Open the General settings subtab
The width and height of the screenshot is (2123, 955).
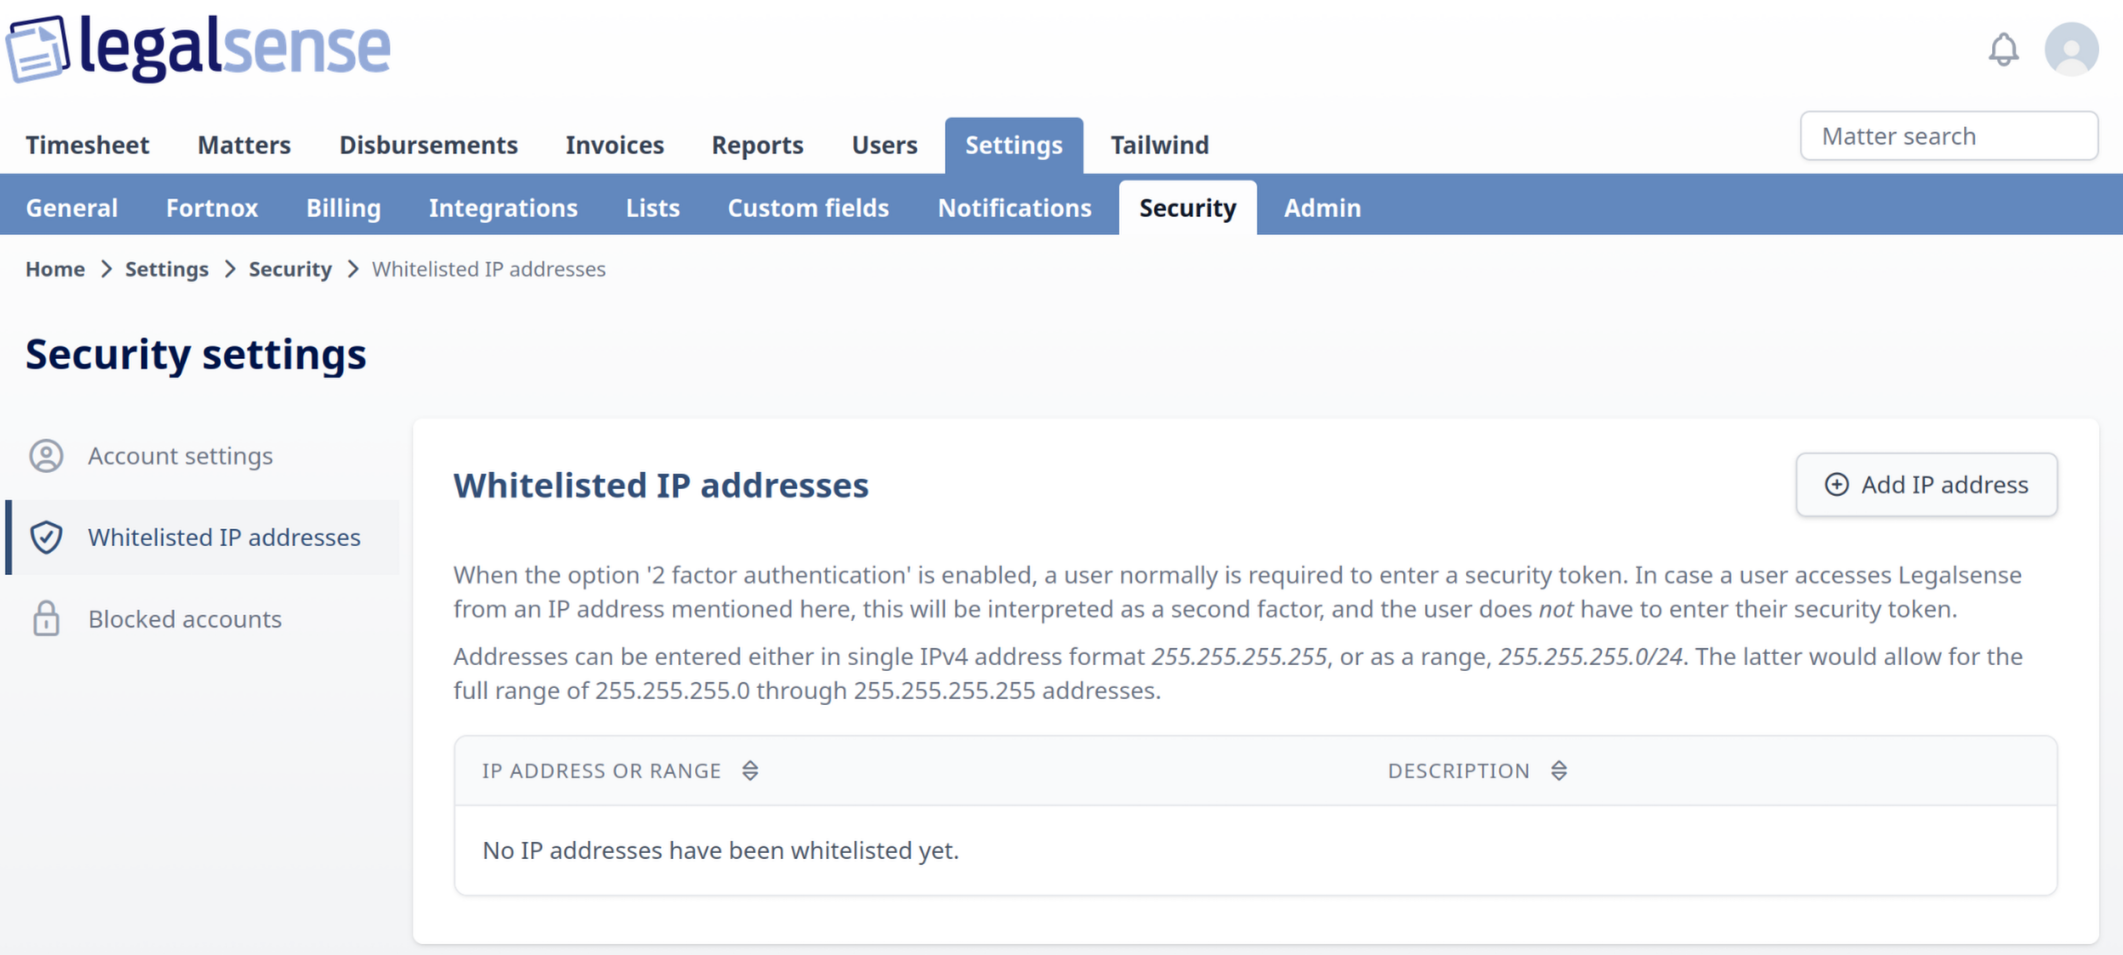pyautogui.click(x=72, y=208)
